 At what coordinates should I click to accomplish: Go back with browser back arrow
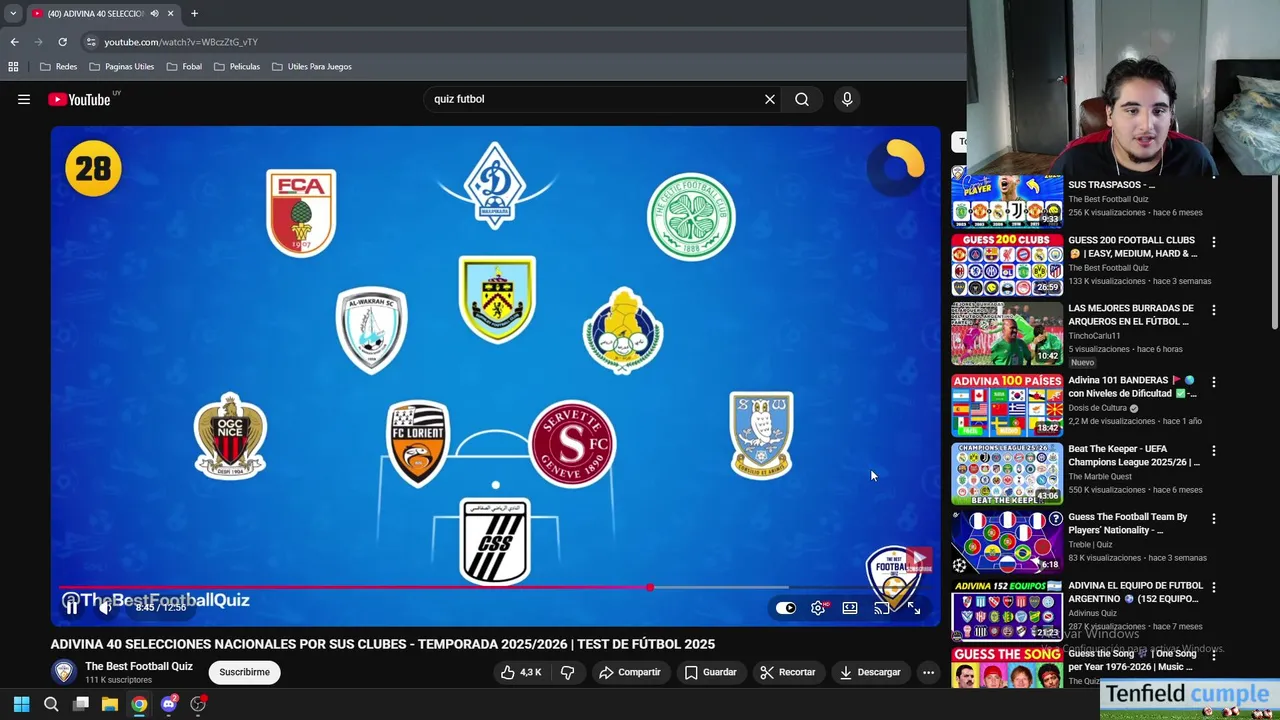(x=14, y=42)
